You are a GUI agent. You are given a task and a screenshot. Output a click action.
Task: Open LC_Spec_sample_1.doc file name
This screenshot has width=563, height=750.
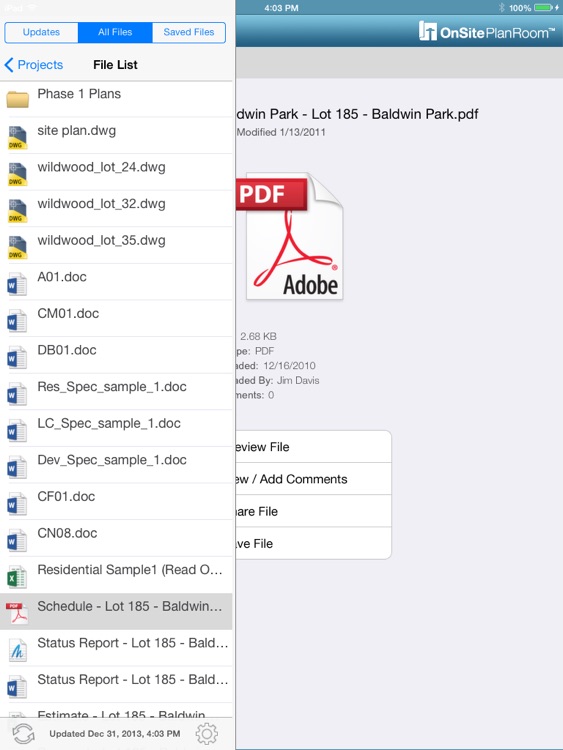[109, 424]
